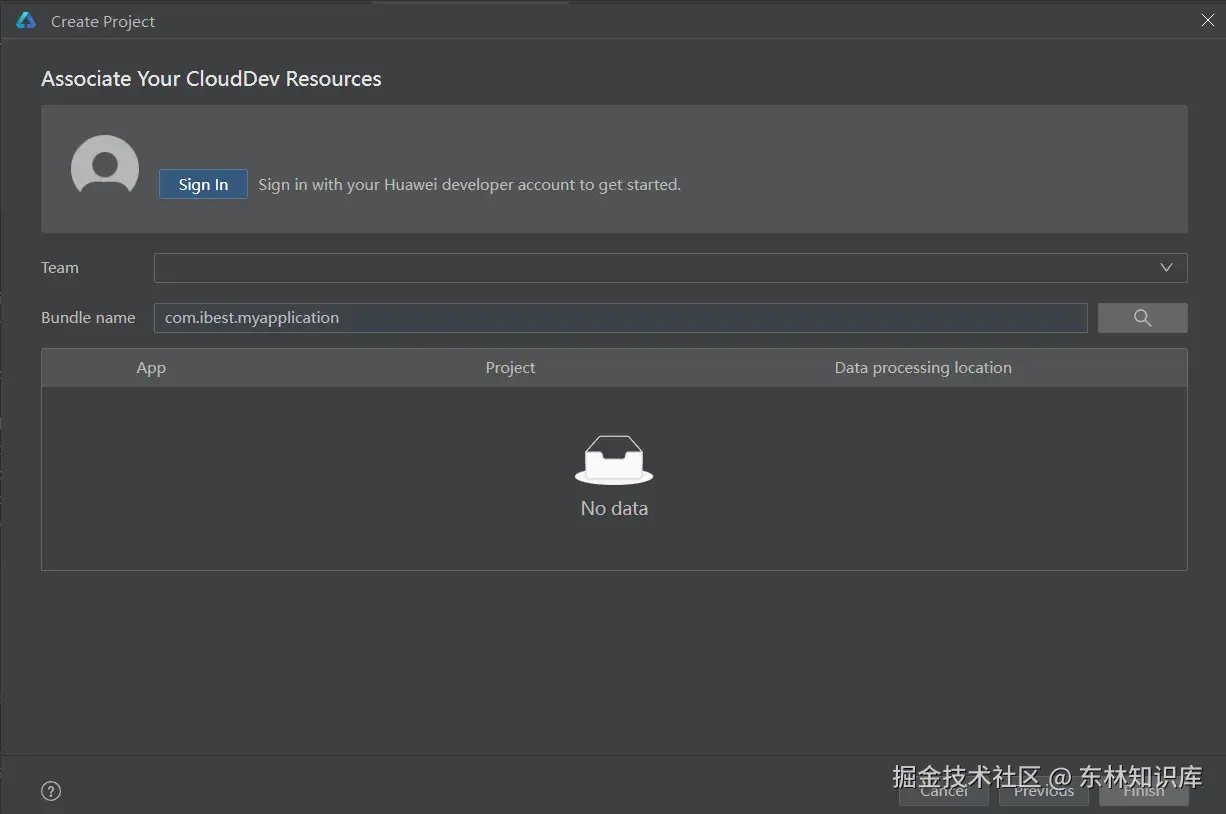Click the Huawei developer account sign-in hint text
The width and height of the screenshot is (1226, 814).
(x=469, y=185)
